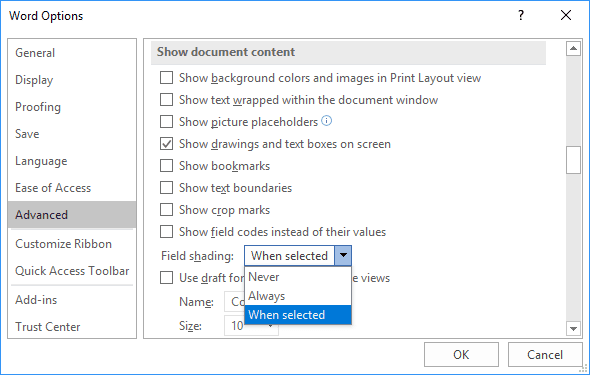Collapse the Field shading dropdown arrow
Viewport: 590px width, 375px height.
(343, 256)
